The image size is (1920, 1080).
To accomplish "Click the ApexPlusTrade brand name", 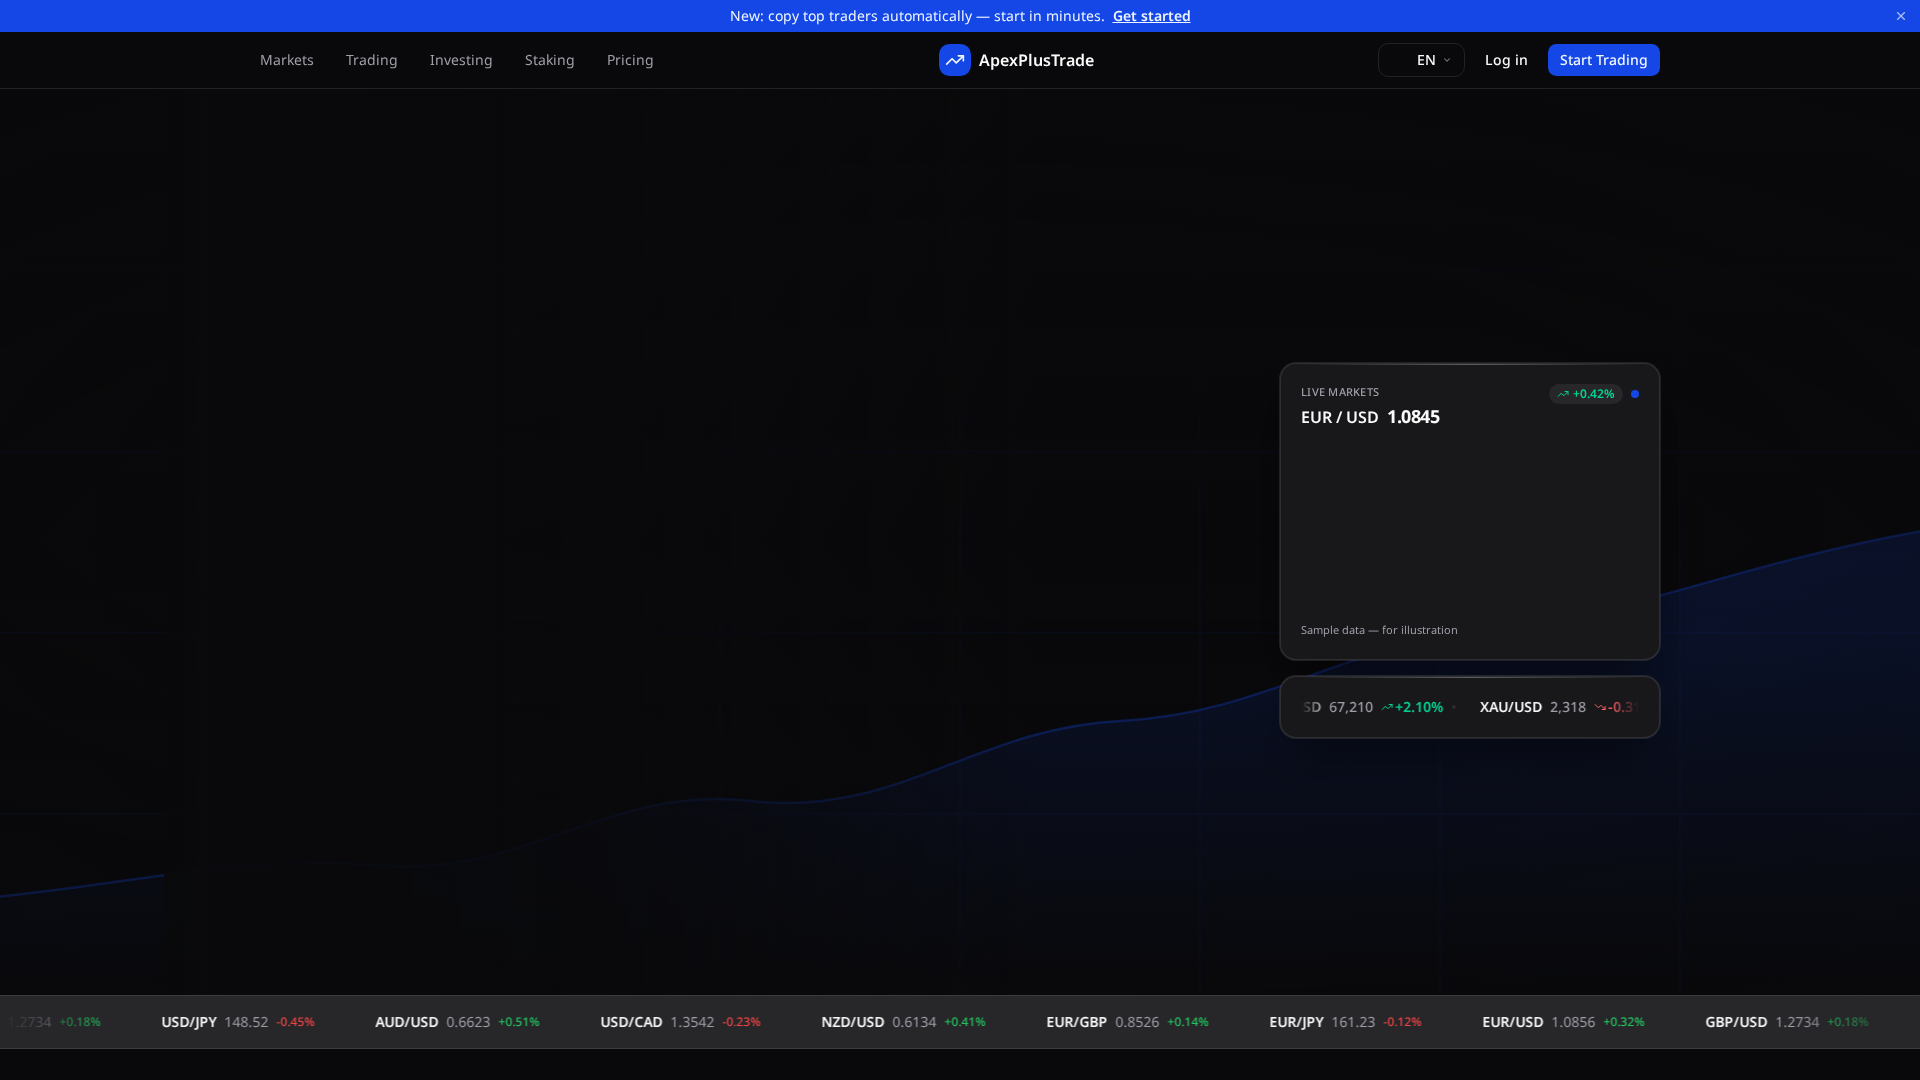I will pos(1036,60).
